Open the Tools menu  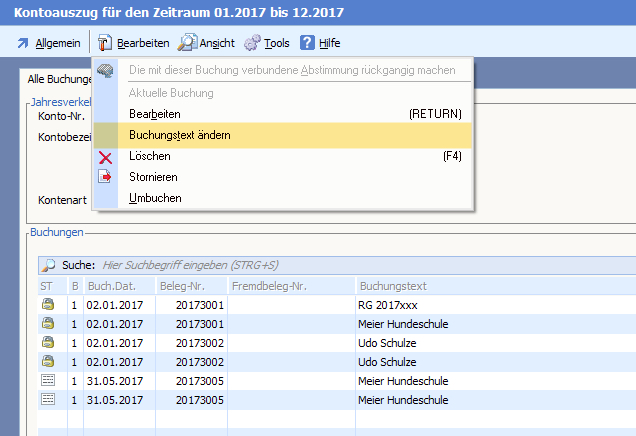(266, 43)
